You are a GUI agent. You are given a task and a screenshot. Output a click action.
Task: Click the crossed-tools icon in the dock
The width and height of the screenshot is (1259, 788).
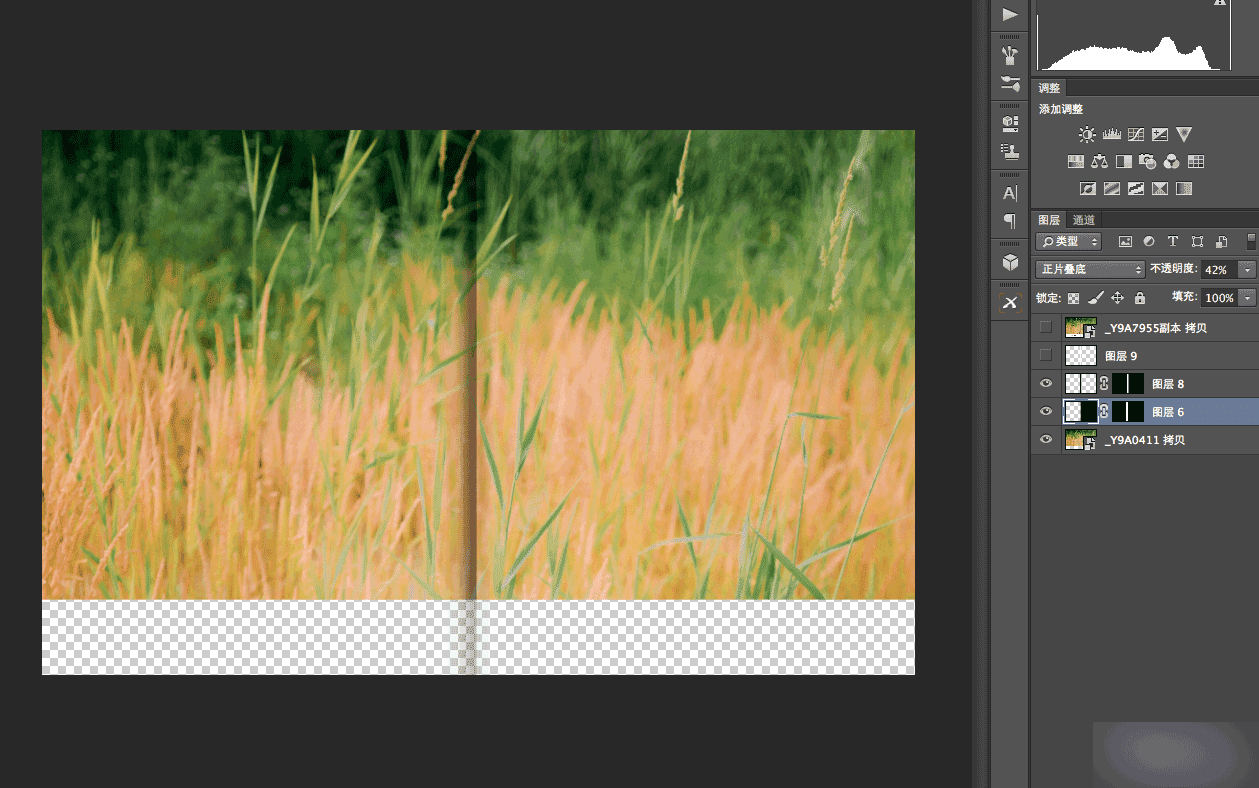click(1010, 302)
